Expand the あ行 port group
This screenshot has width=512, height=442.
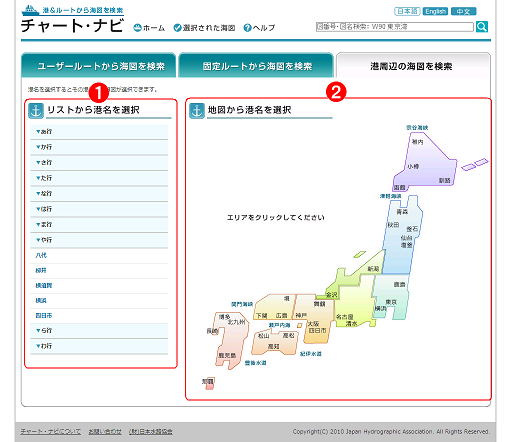click(x=99, y=132)
